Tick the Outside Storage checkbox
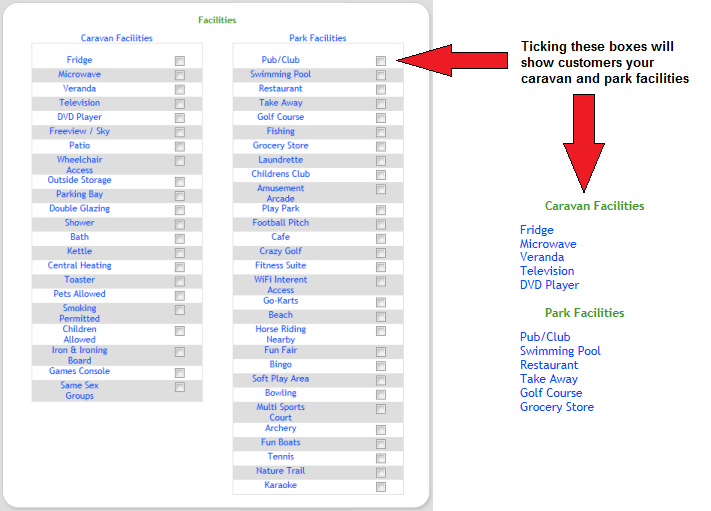 [x=180, y=181]
